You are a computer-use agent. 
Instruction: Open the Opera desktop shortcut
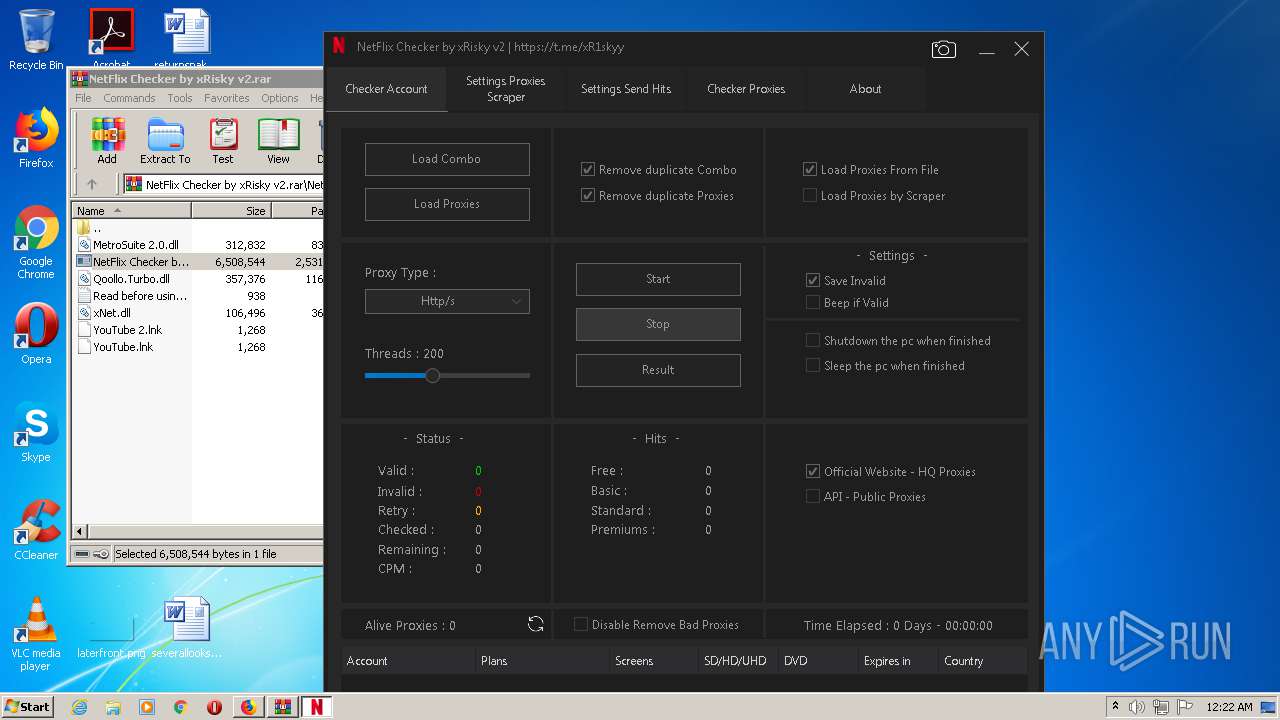point(36,334)
